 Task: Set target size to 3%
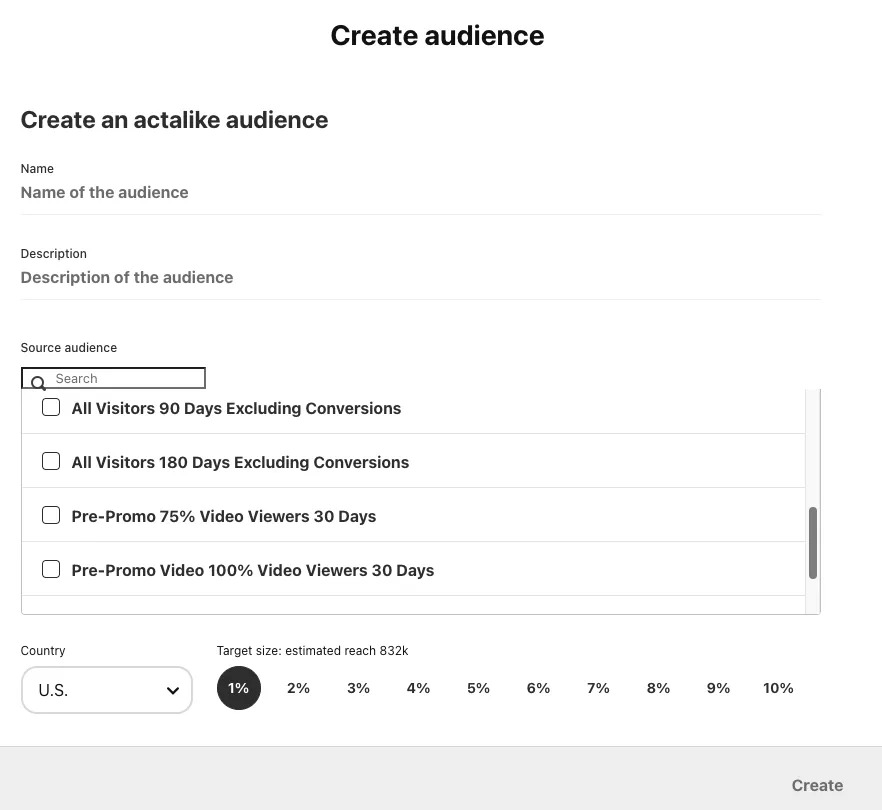coord(358,689)
